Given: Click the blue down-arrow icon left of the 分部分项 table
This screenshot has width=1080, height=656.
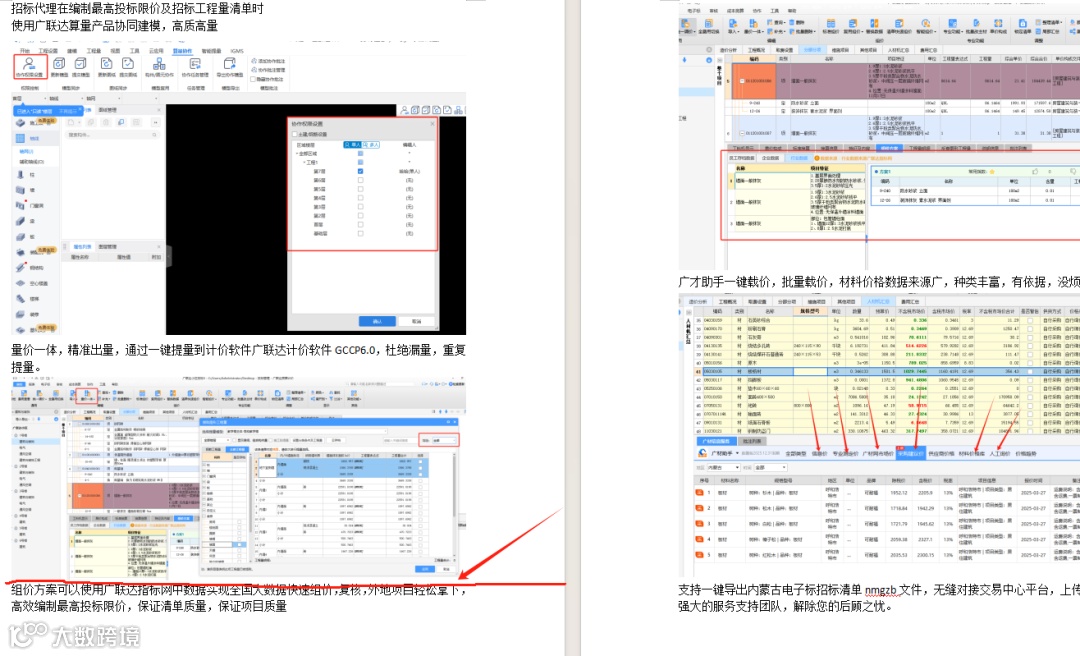Looking at the screenshot, I should click(x=685, y=60).
